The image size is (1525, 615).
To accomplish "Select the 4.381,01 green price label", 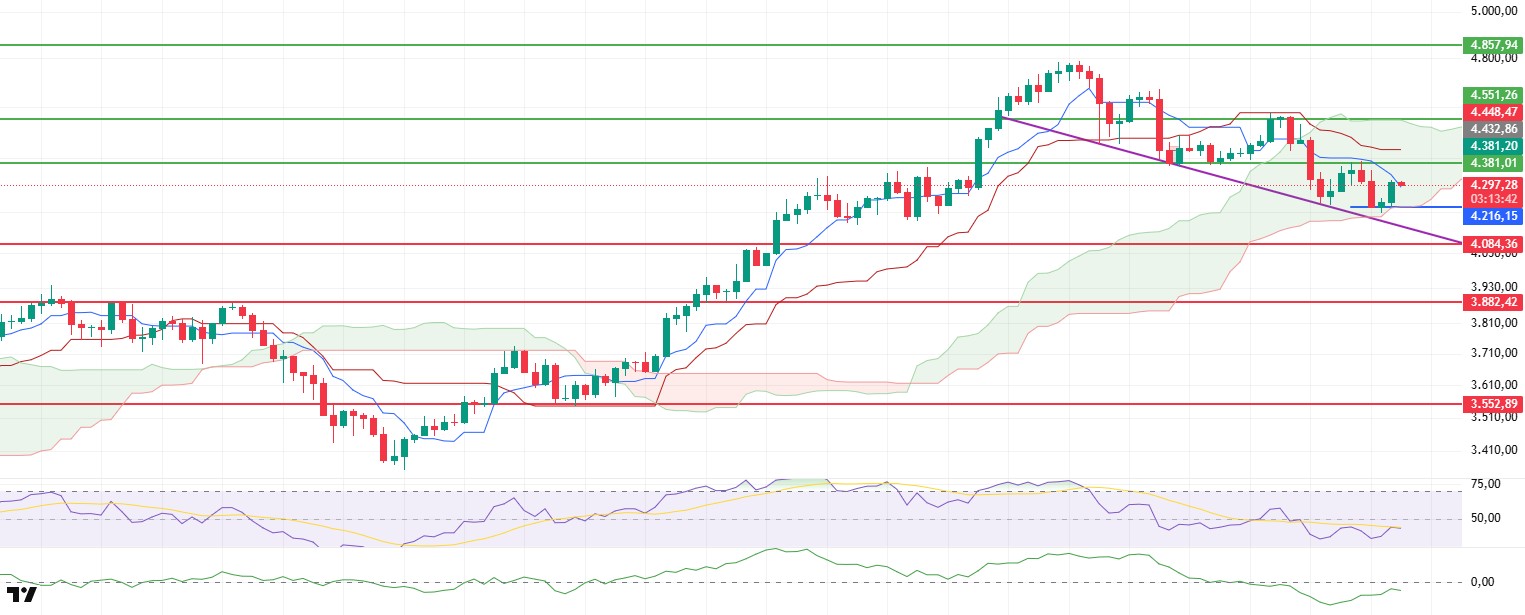I will coord(1491,163).
